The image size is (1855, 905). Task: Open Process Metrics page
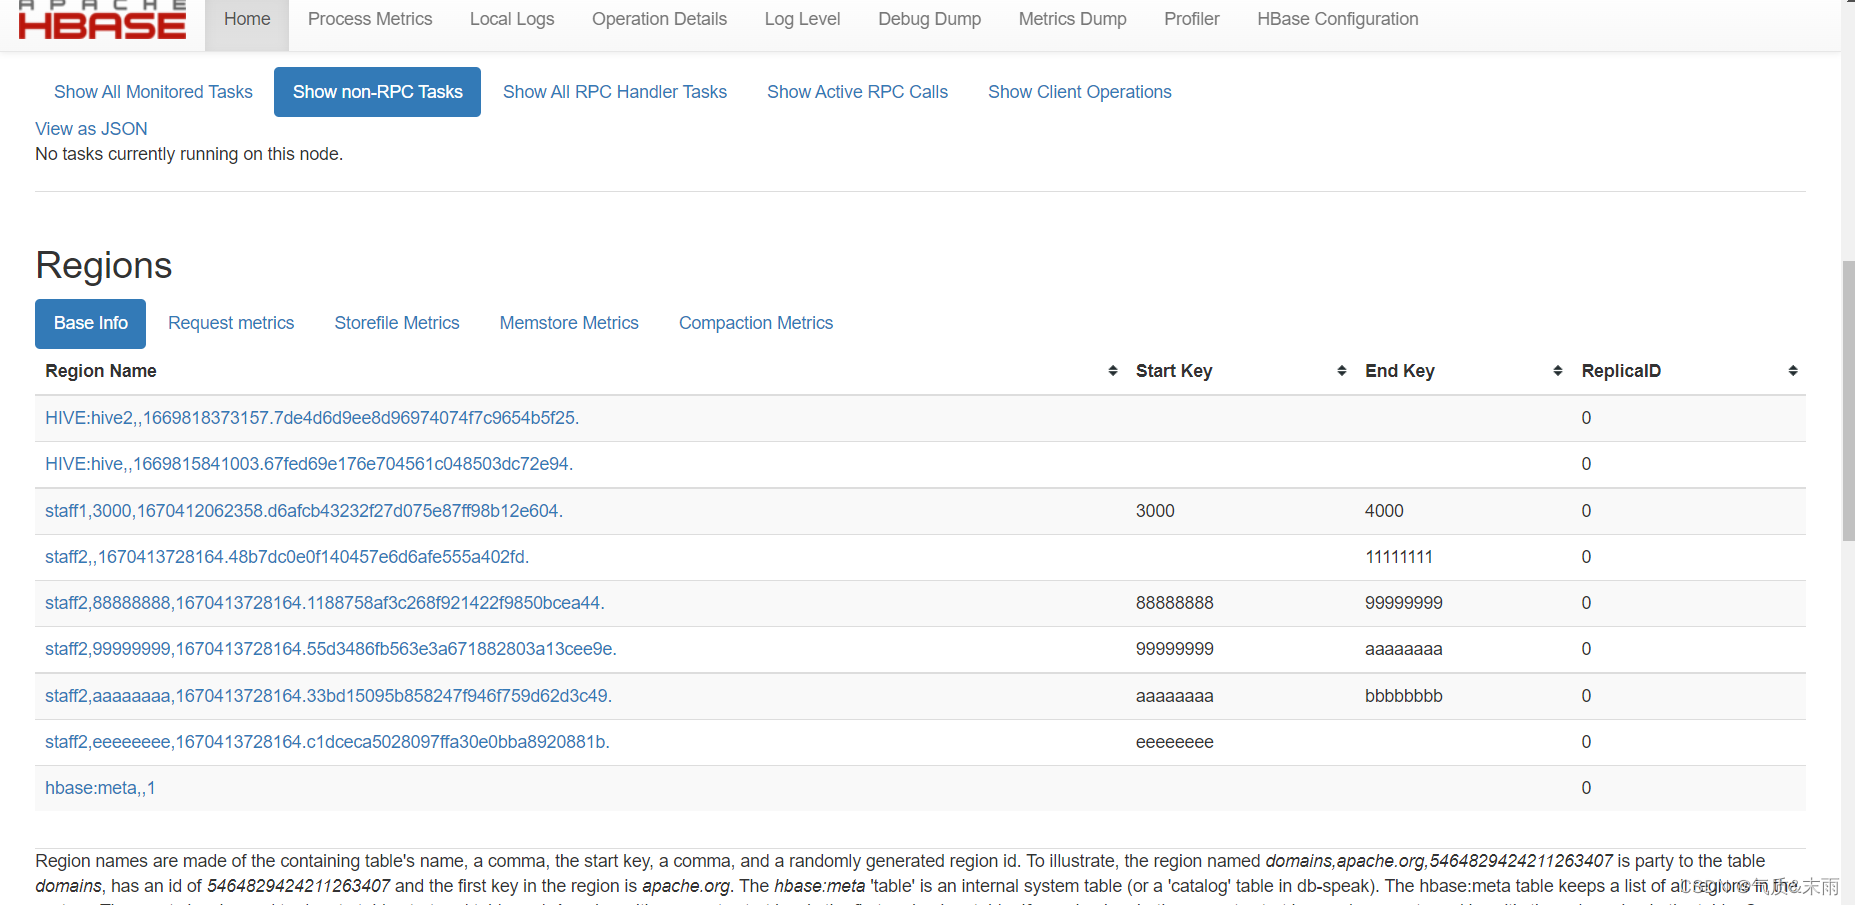[370, 19]
